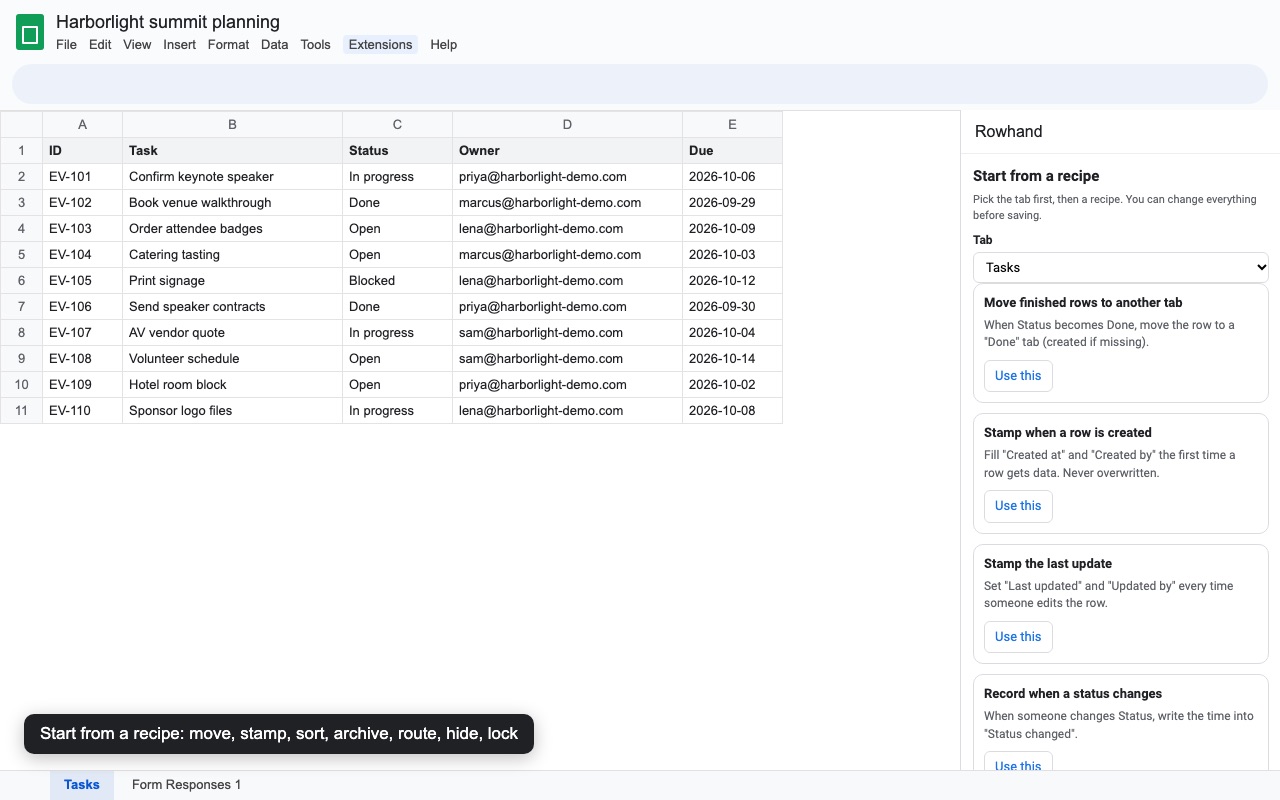Click the Status header cell
Viewport: 1280px width, 800px height.
397,151
